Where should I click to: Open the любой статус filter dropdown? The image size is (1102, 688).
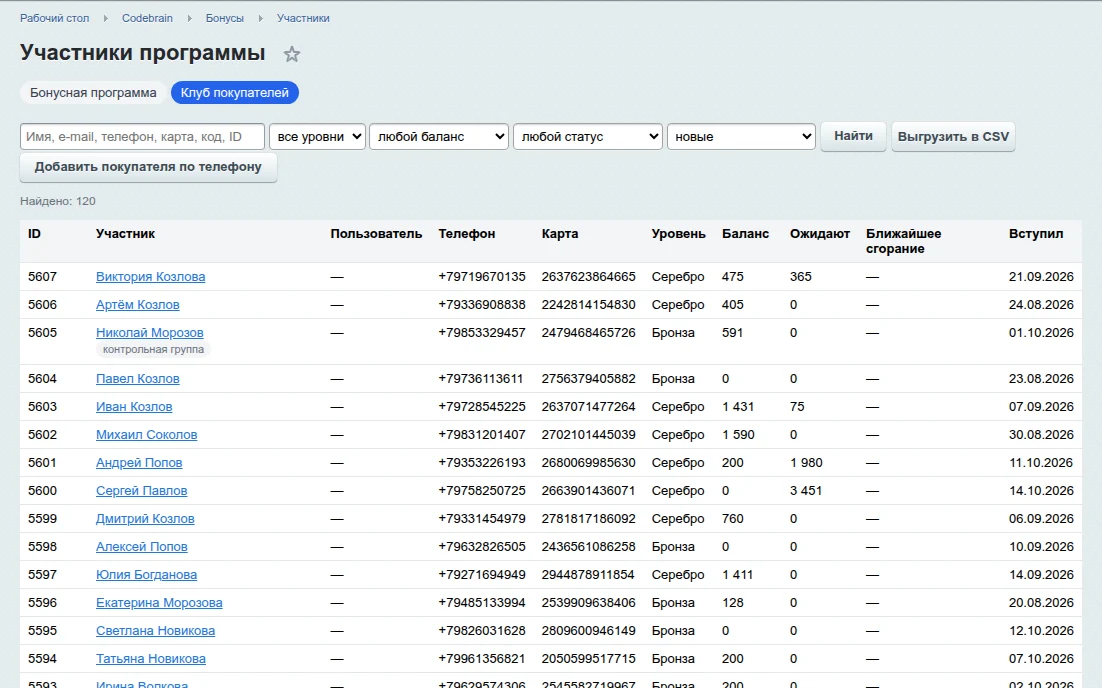click(x=588, y=136)
